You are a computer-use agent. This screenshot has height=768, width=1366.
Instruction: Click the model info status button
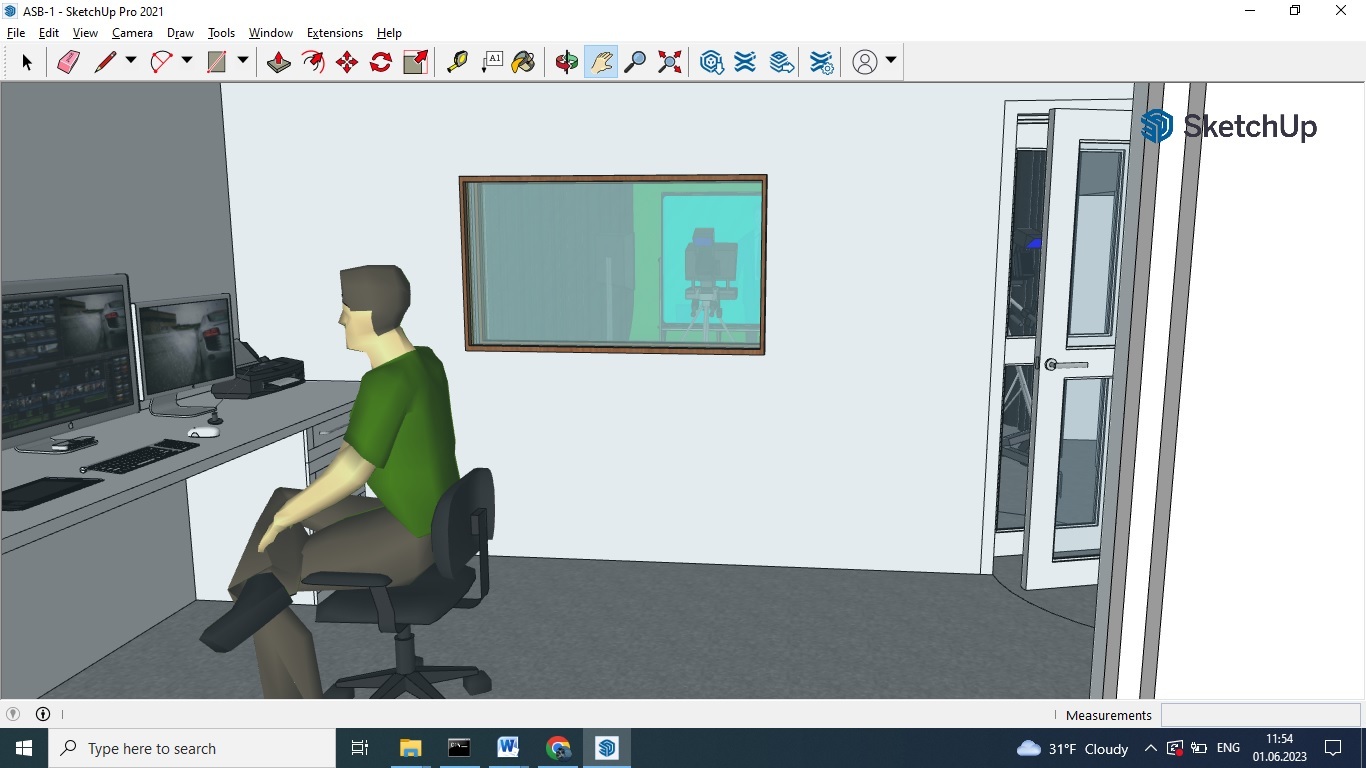click(x=43, y=714)
